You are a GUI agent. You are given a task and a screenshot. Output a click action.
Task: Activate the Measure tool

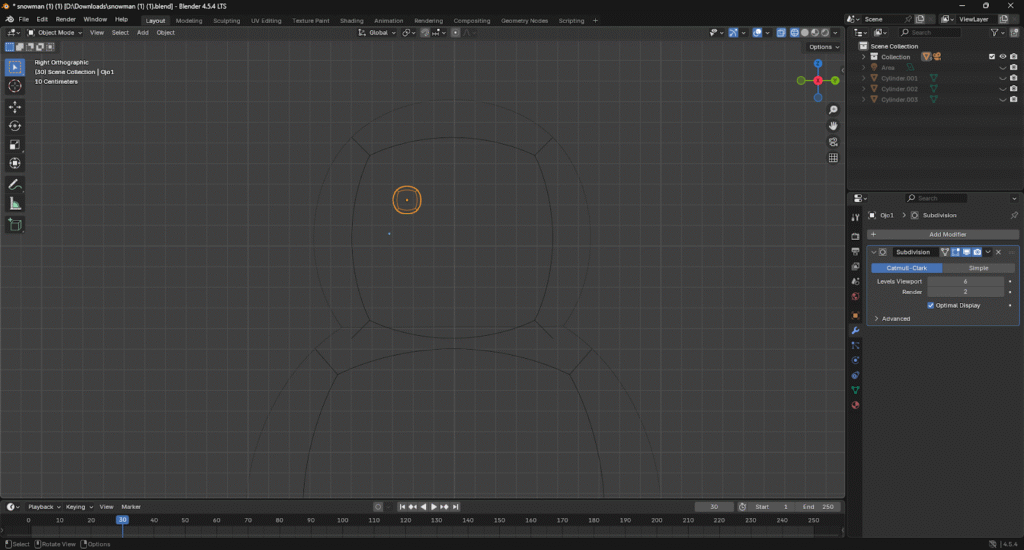15,204
